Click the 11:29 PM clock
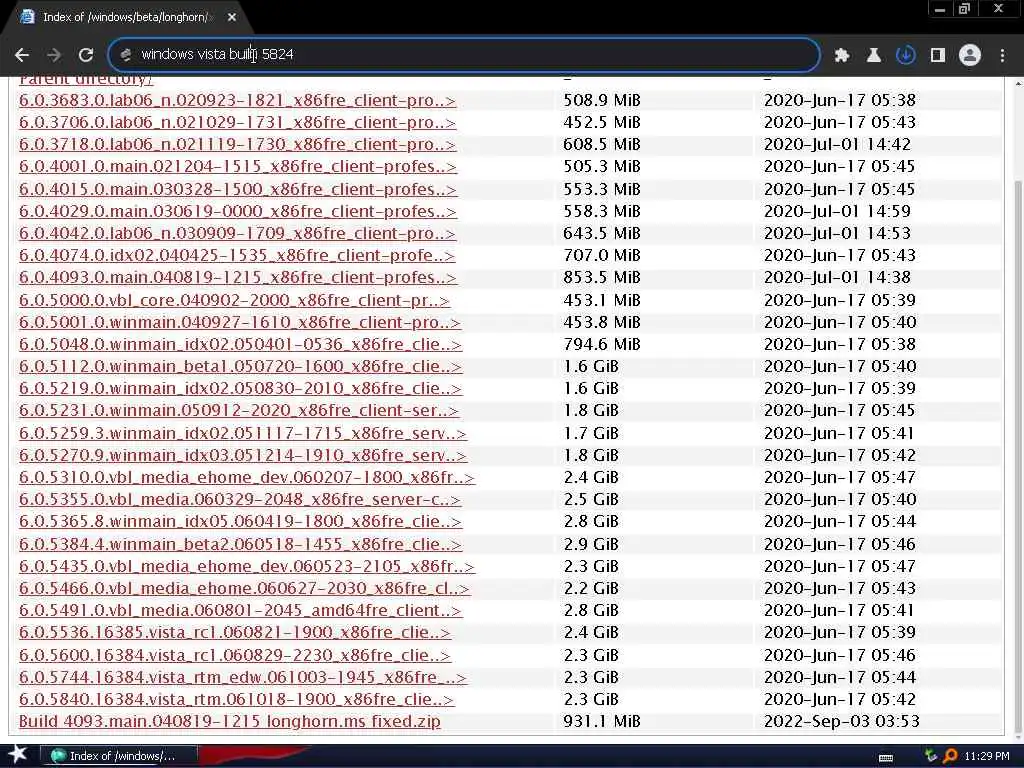The image size is (1024, 768). click(987, 756)
